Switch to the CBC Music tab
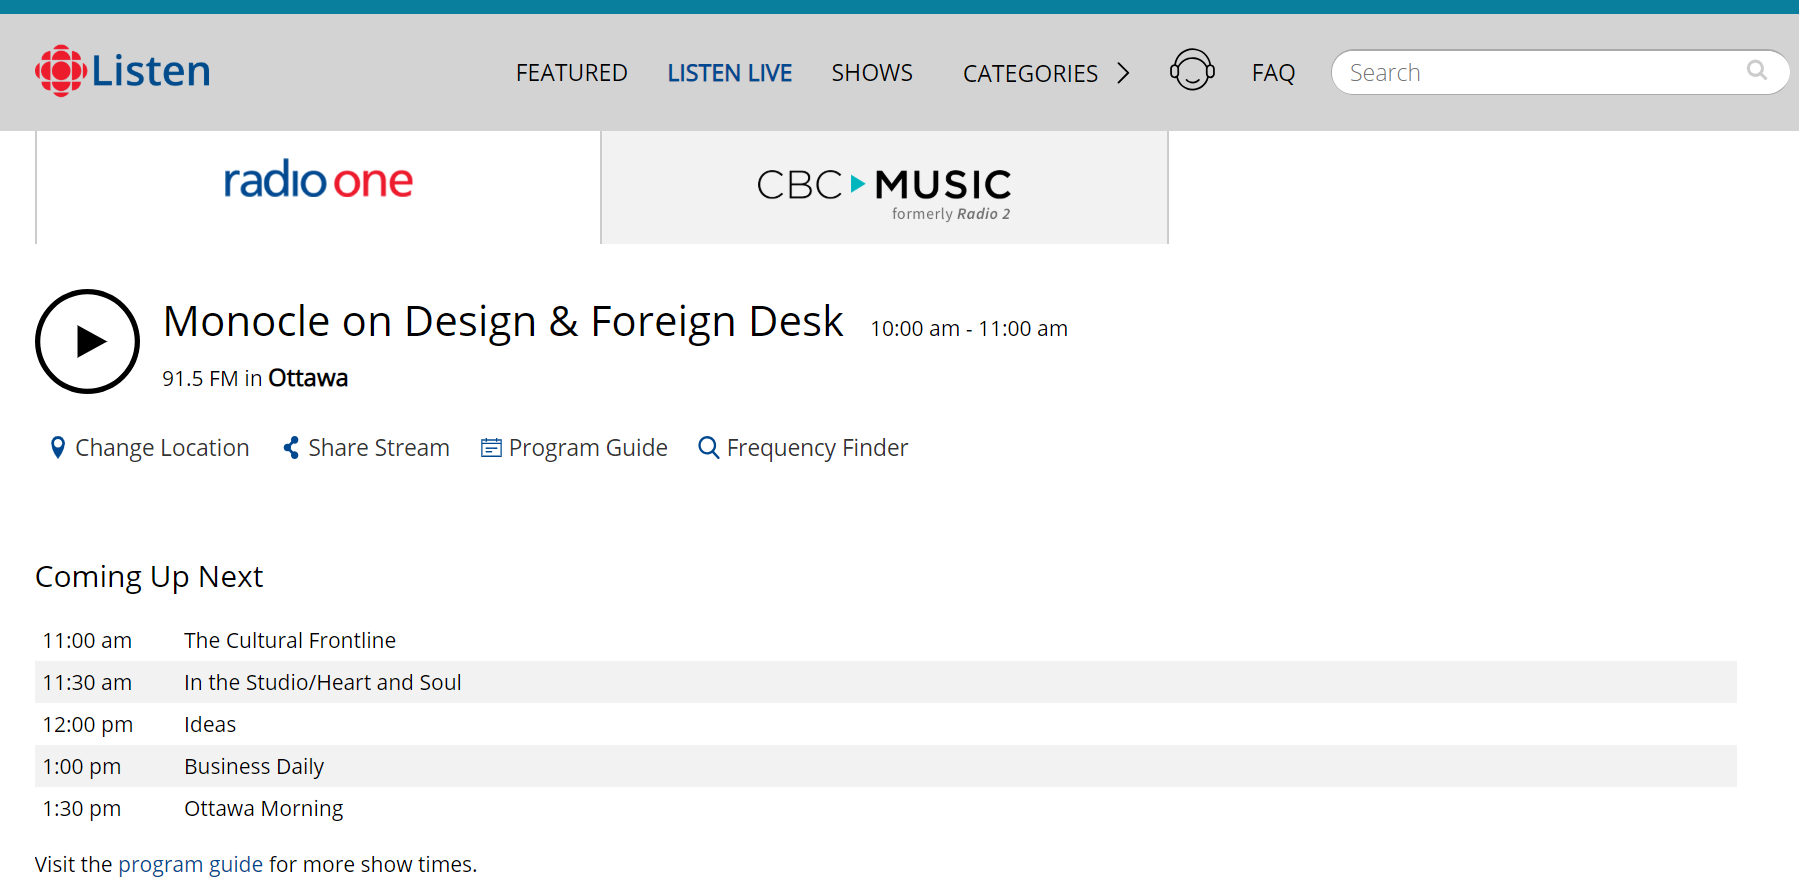The image size is (1799, 887). coord(884,188)
